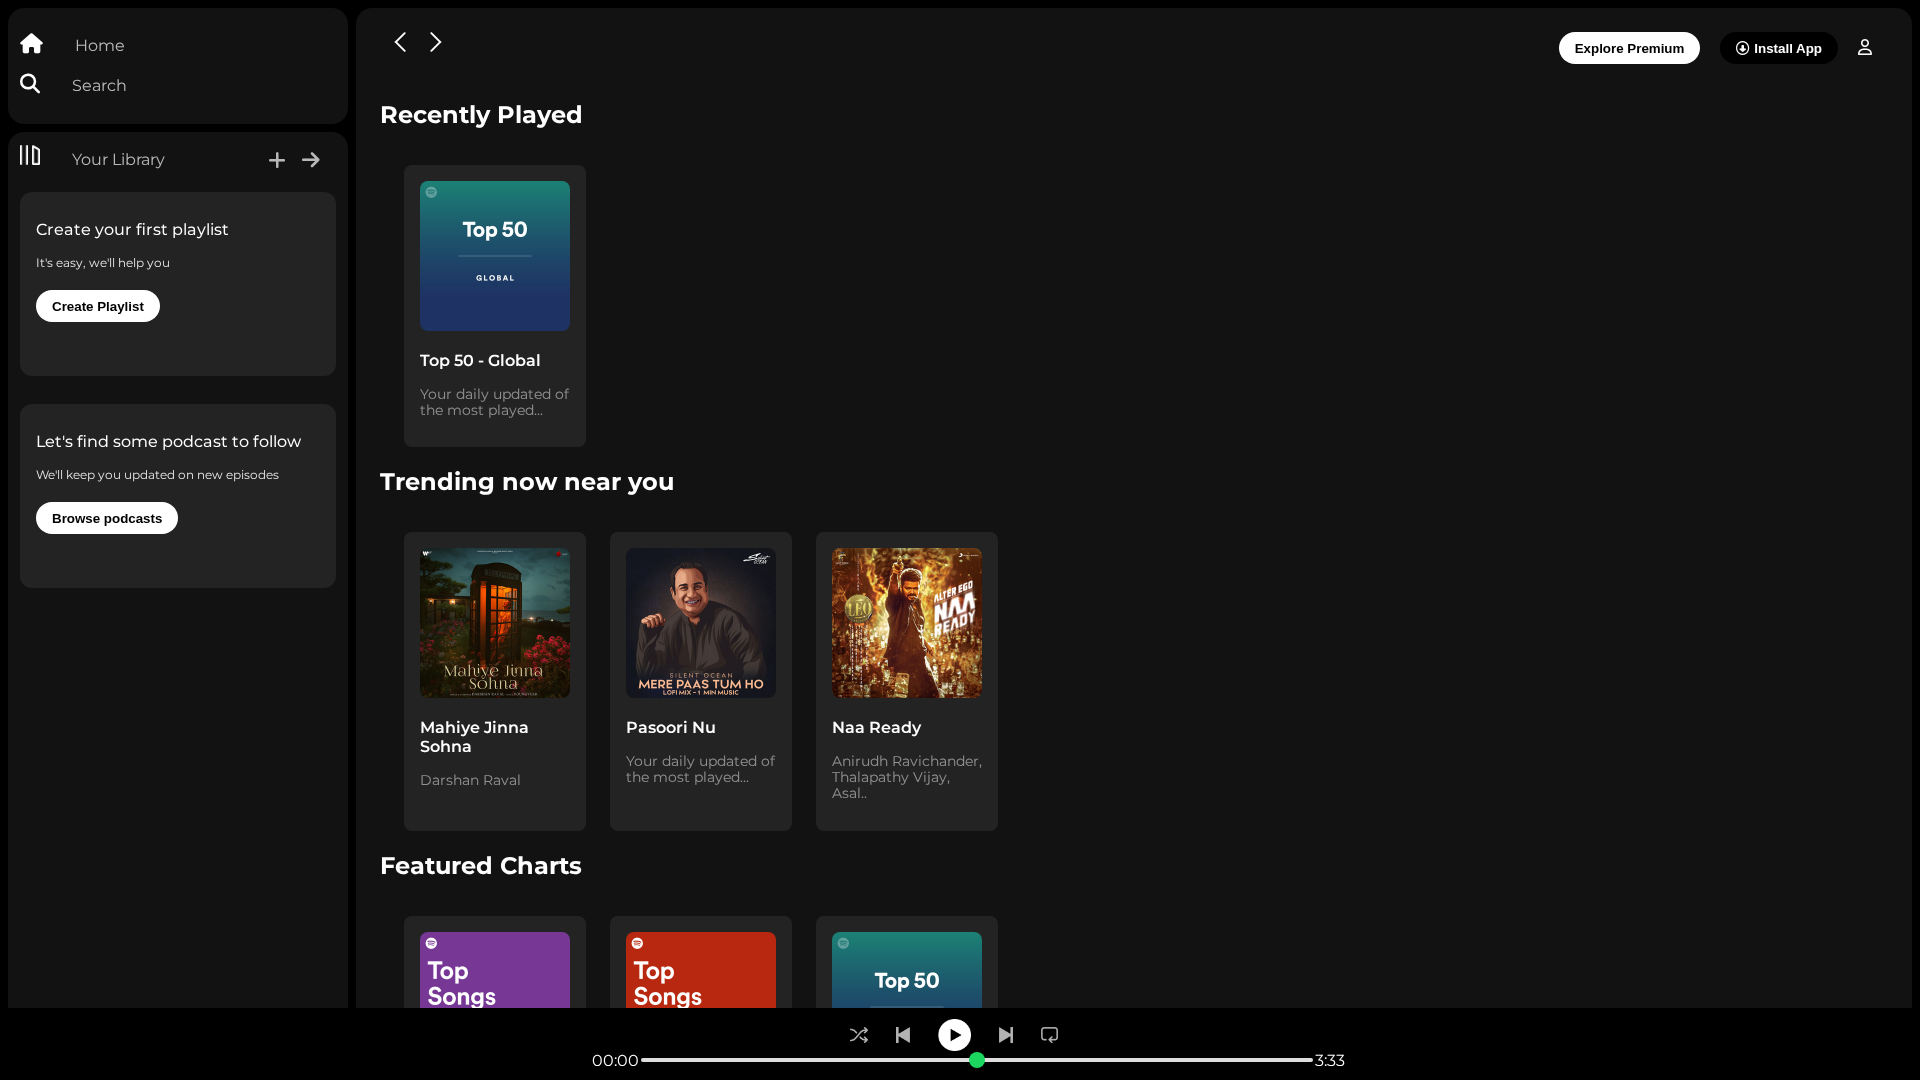
Task: Skip to the next track
Action: pos(1006,1035)
